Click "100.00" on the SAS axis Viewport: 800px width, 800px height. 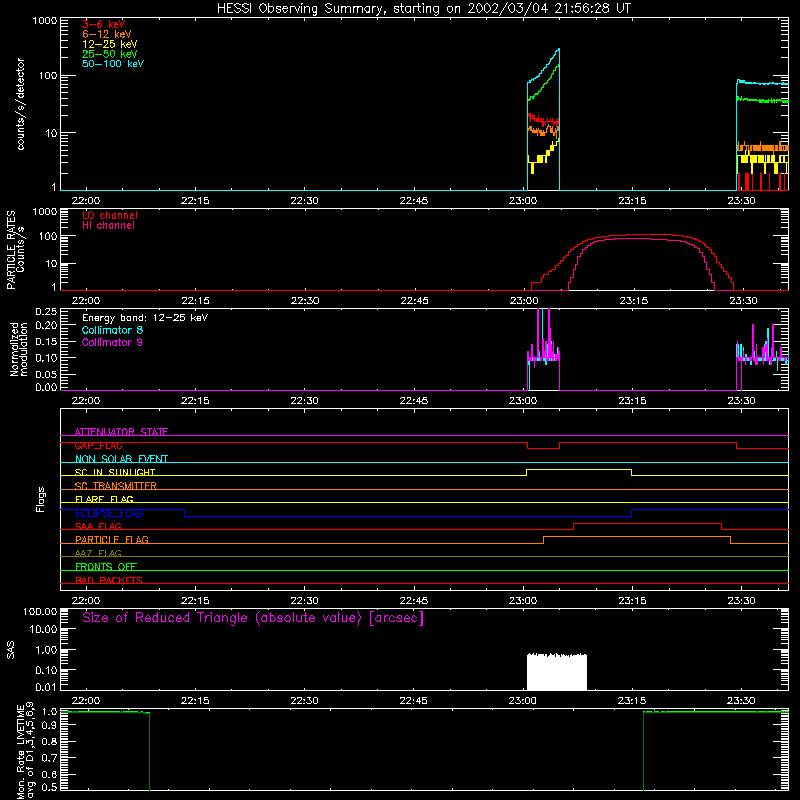tap(40, 612)
